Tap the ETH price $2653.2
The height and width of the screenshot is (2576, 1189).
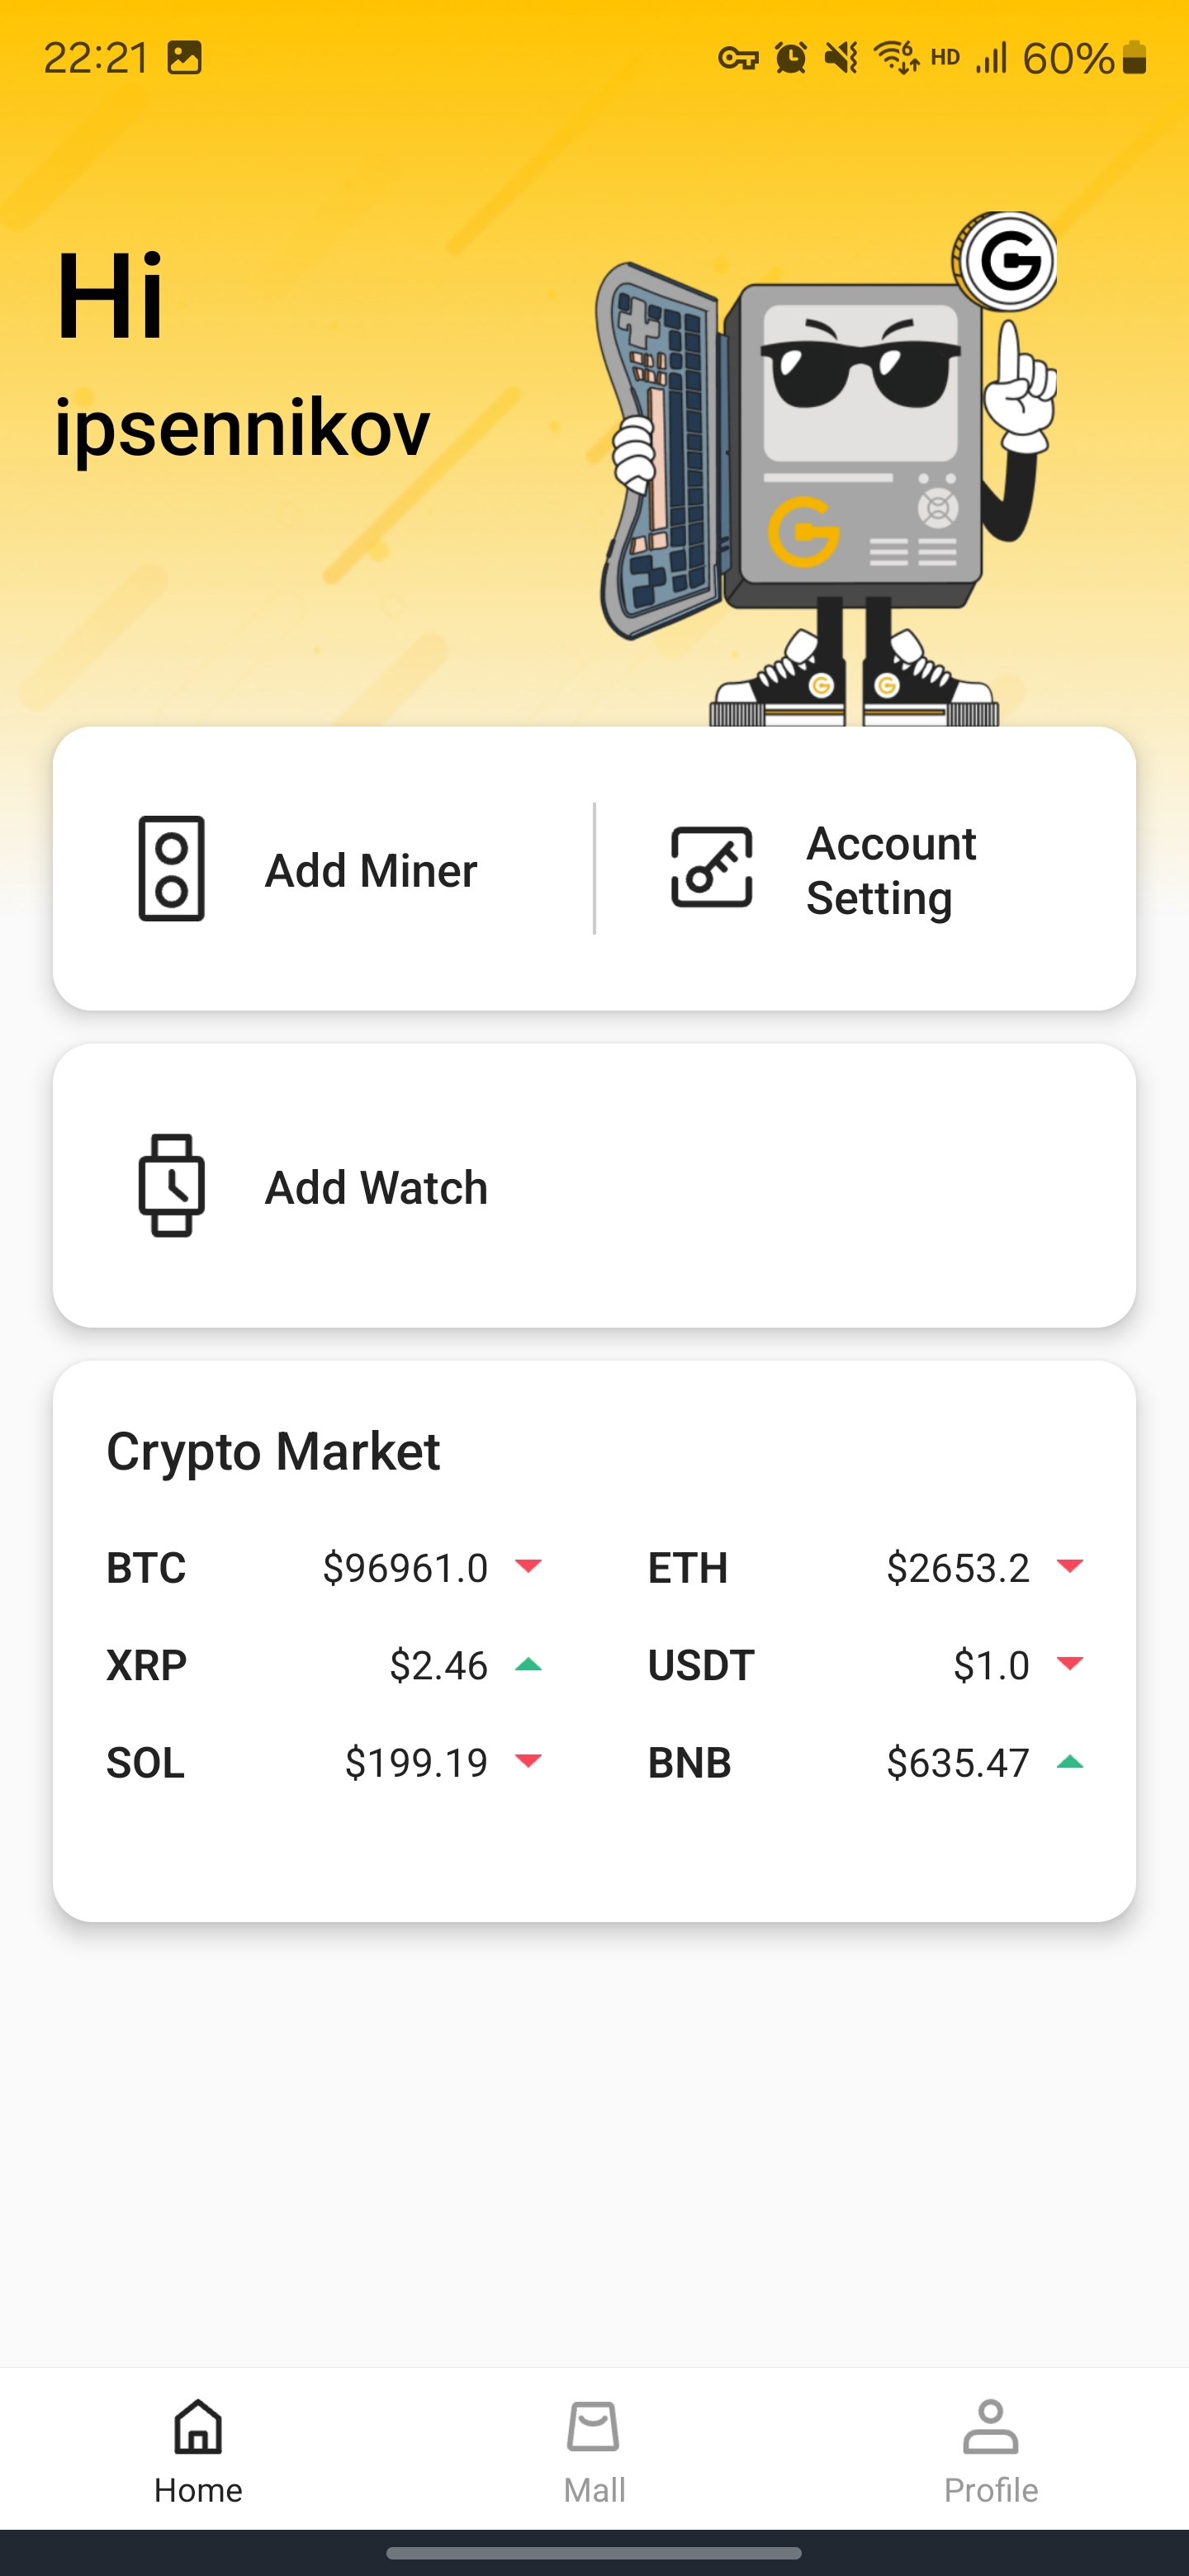click(957, 1567)
